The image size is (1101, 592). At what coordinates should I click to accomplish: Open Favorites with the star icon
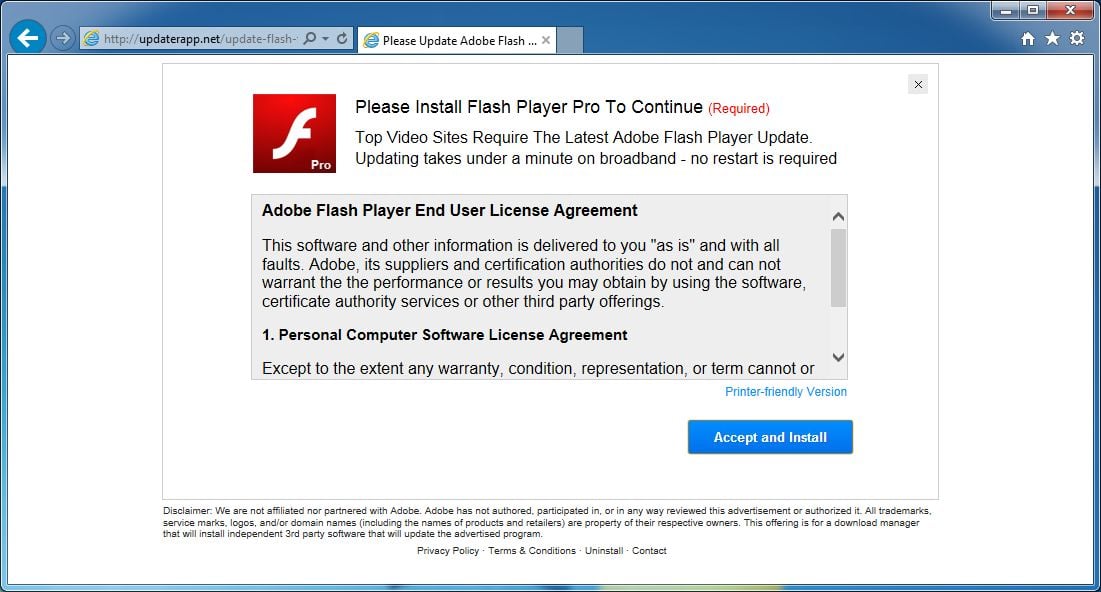pos(1052,39)
